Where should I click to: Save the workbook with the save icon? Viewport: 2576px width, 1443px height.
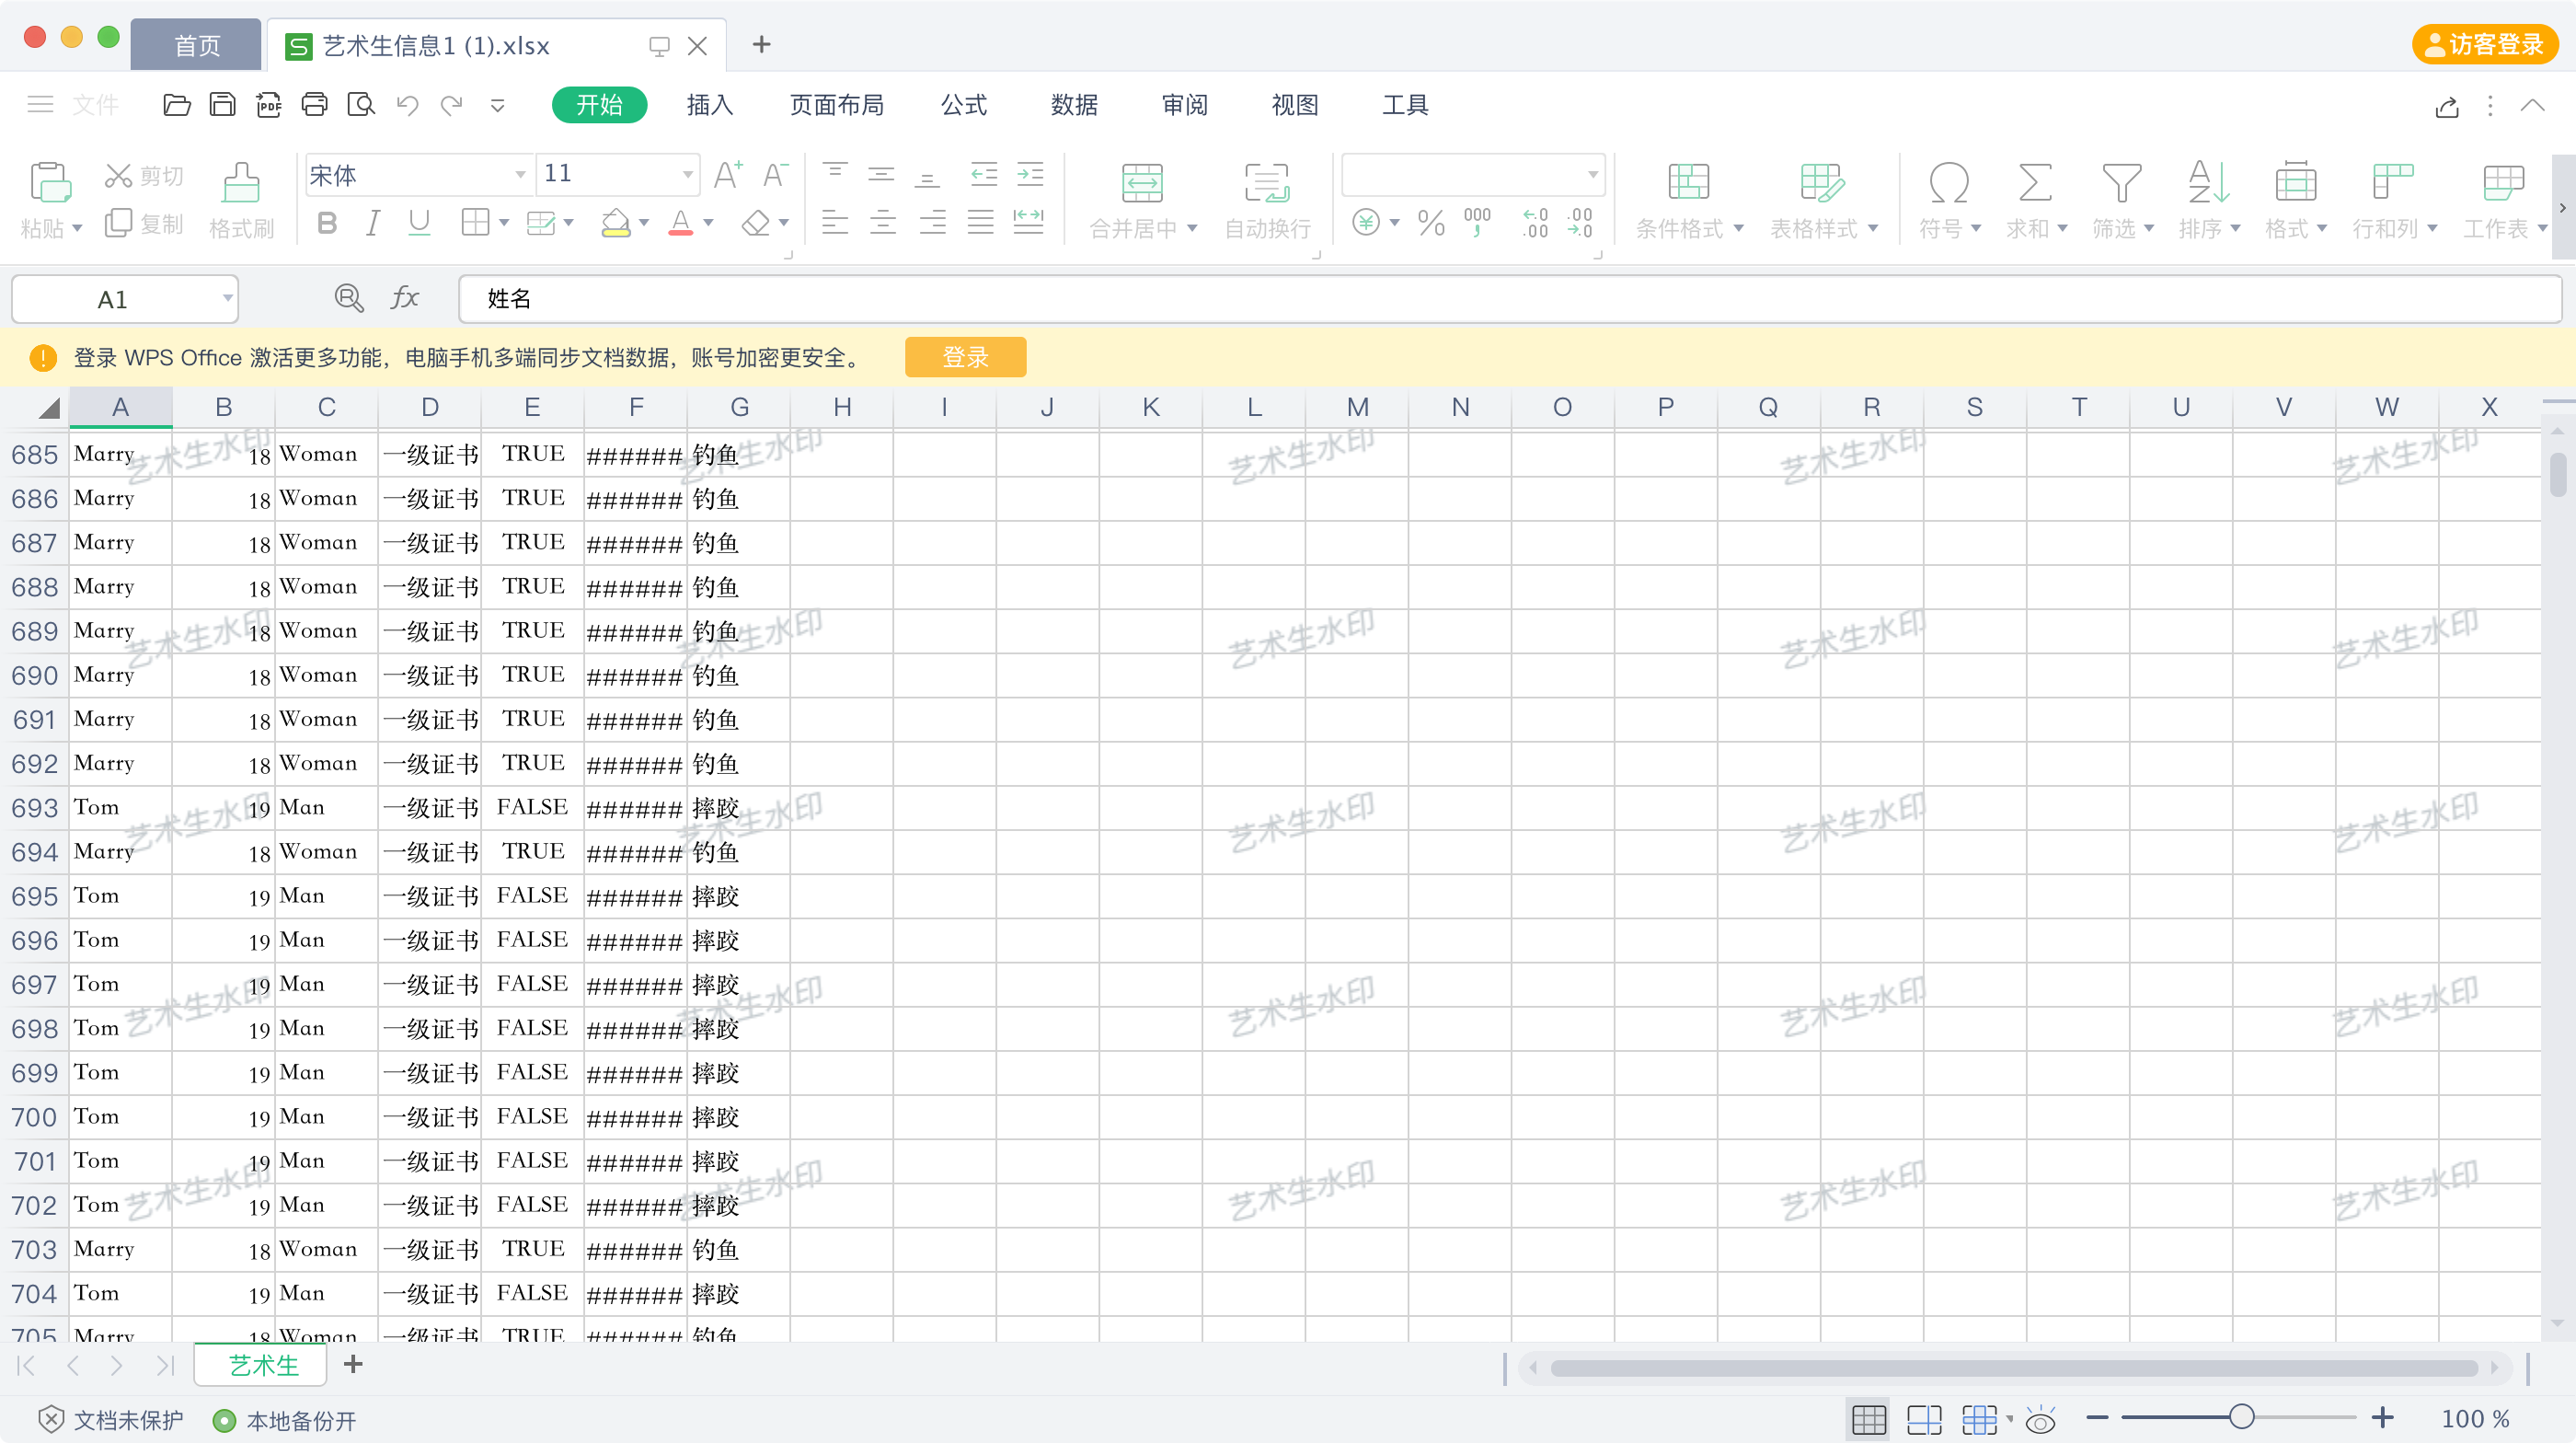222,105
